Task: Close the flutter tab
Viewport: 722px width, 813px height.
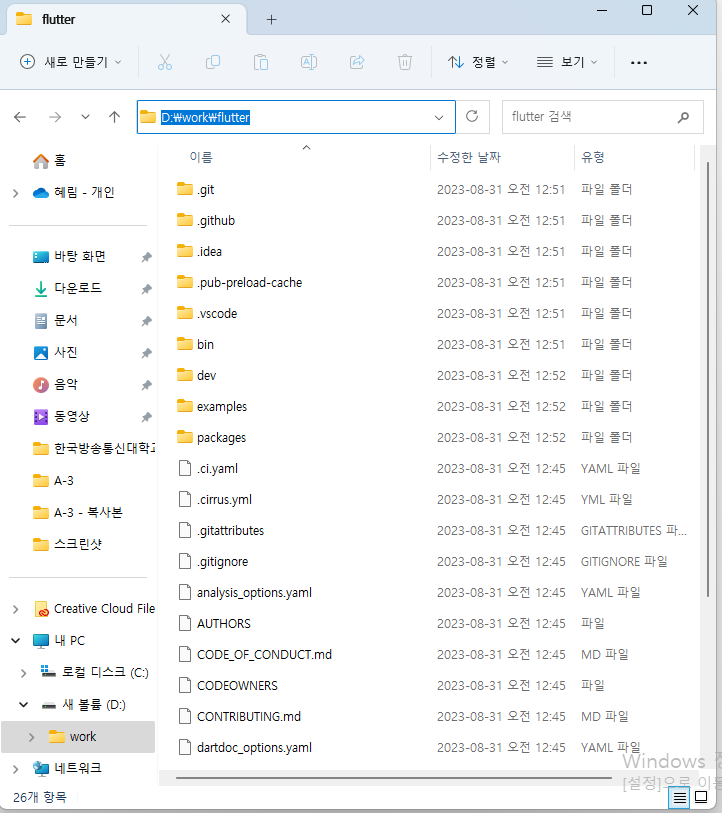Action: pyautogui.click(x=226, y=19)
